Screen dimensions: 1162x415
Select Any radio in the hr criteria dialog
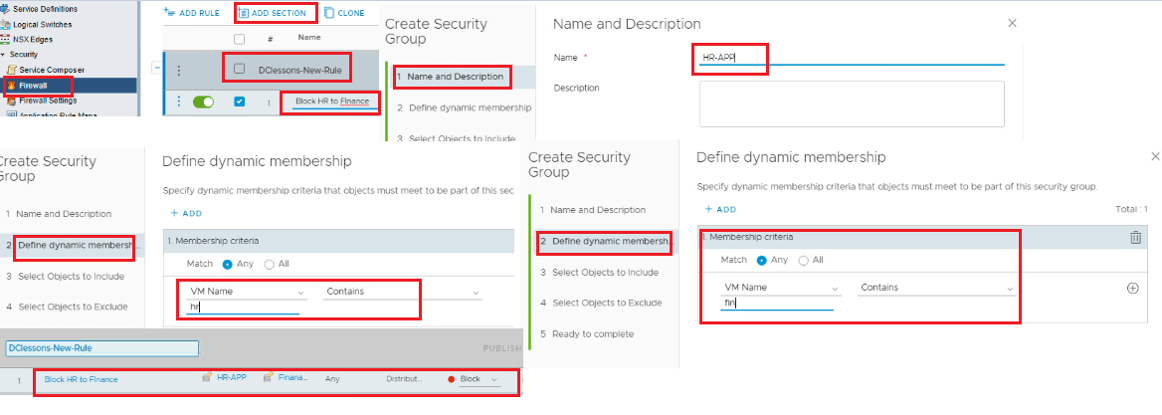(228, 264)
